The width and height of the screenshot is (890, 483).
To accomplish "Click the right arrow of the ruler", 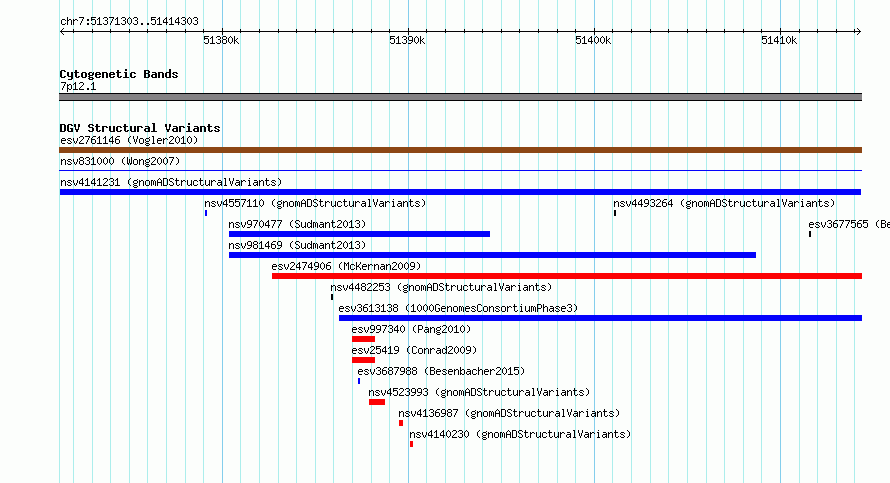I will pyautogui.click(x=858, y=31).
